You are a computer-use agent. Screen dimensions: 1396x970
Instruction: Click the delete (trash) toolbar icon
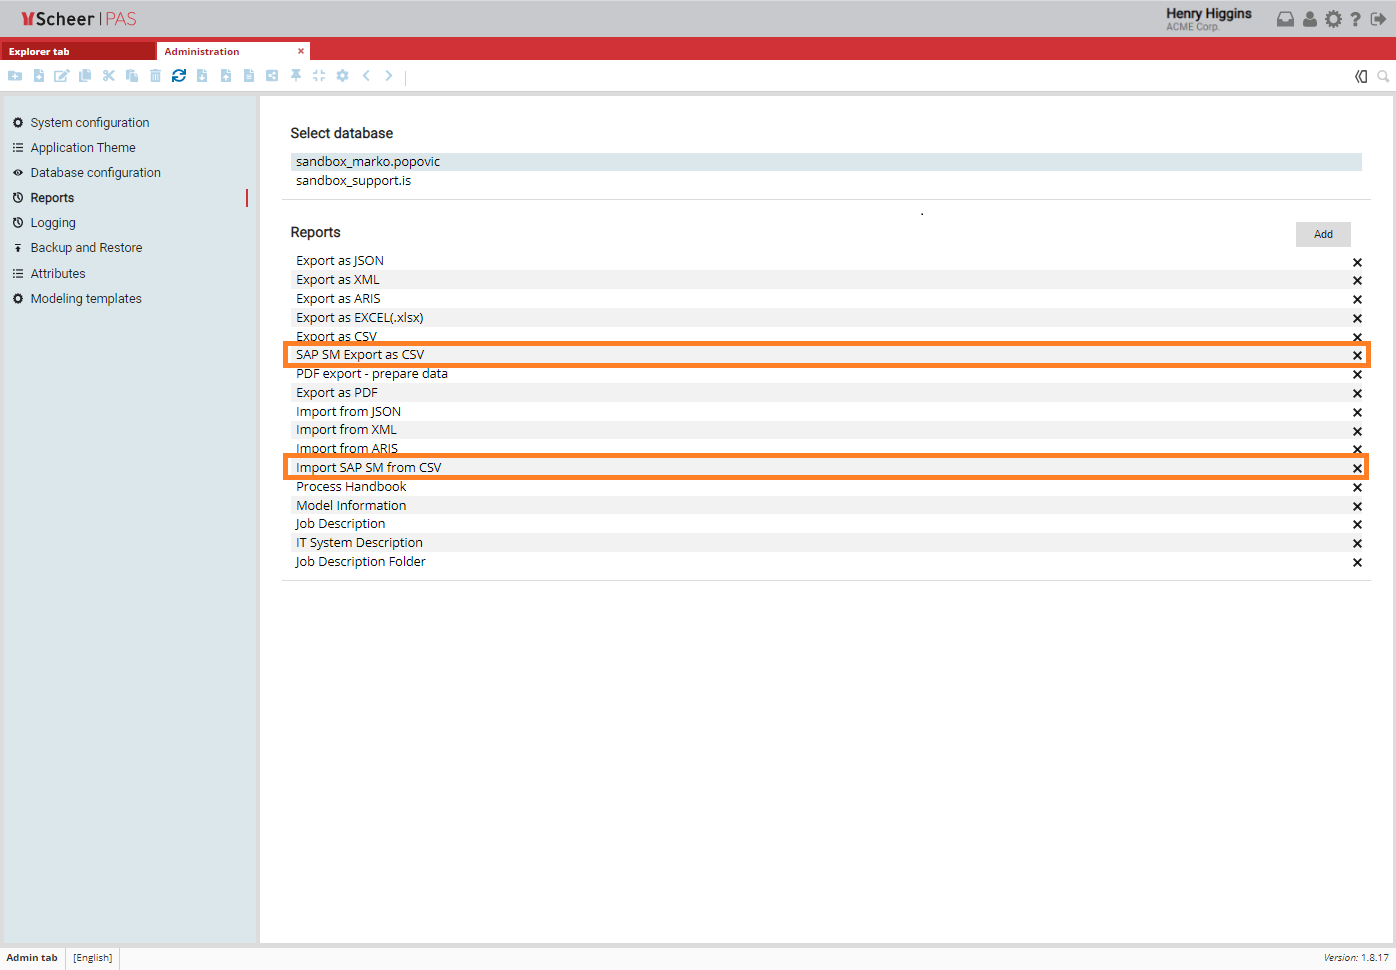(x=155, y=75)
